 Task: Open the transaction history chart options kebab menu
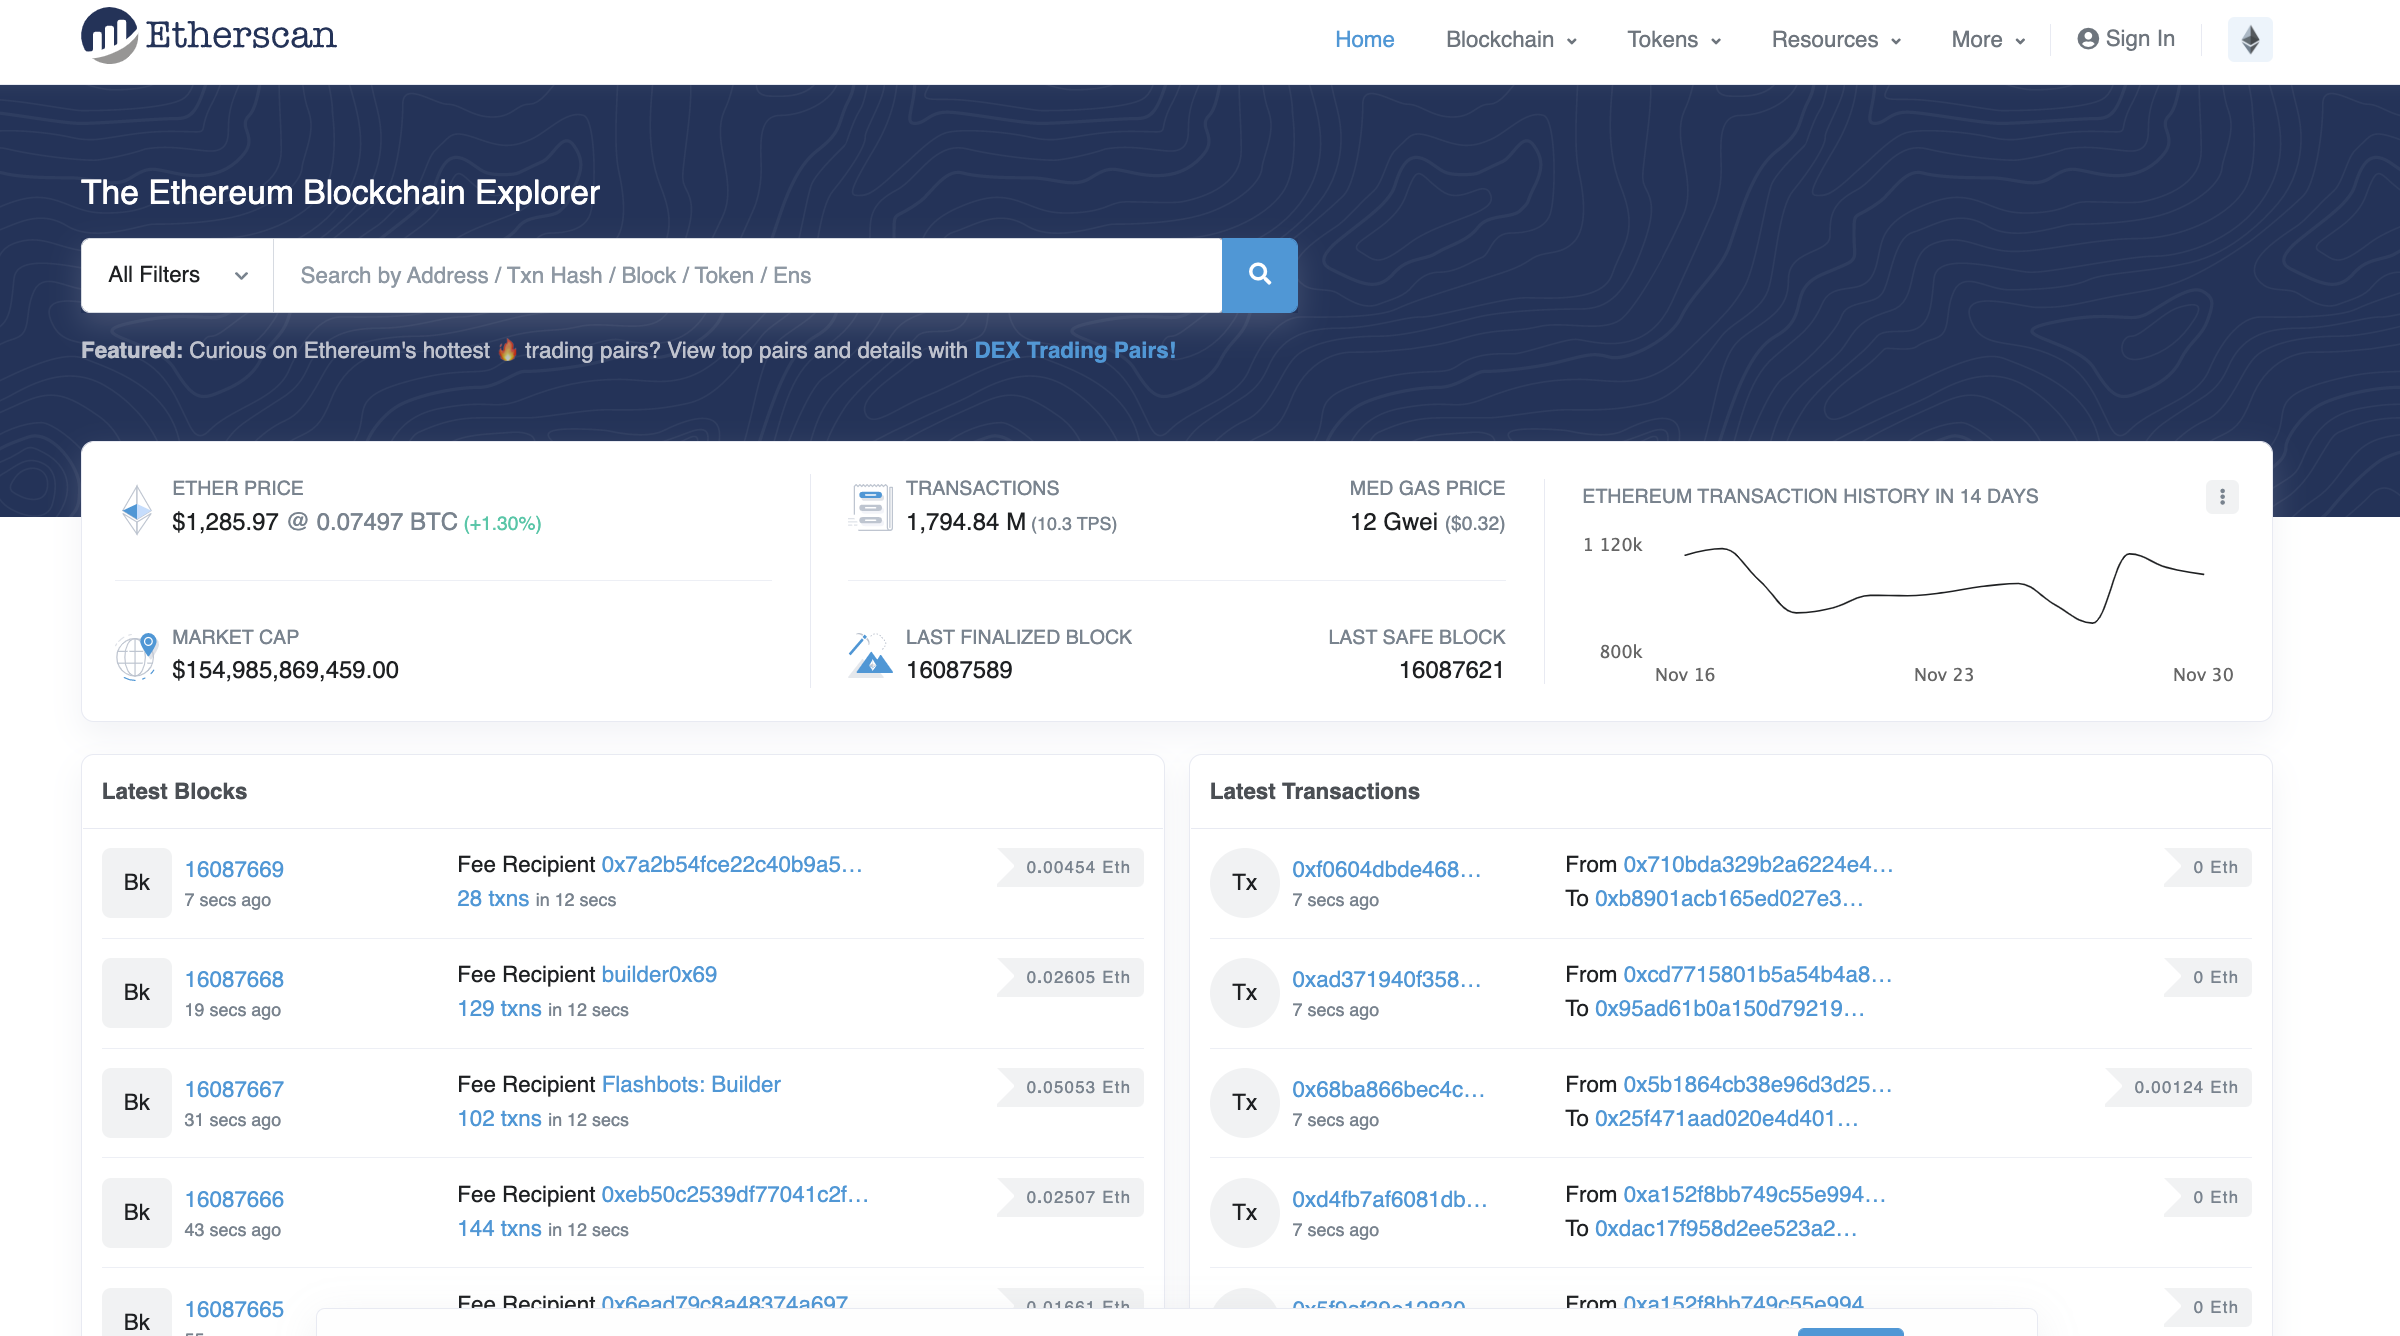pos(2222,496)
